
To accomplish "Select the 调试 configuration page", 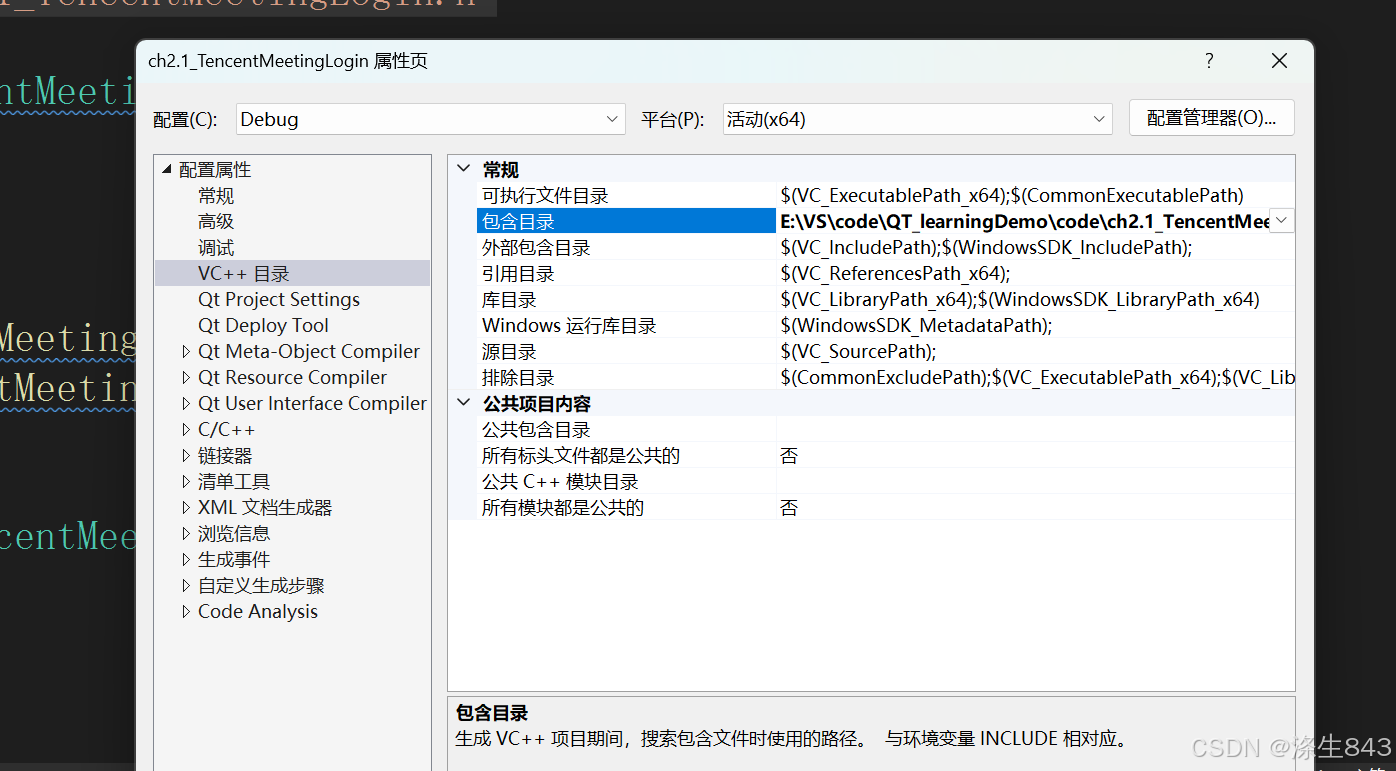I will pyautogui.click(x=215, y=247).
